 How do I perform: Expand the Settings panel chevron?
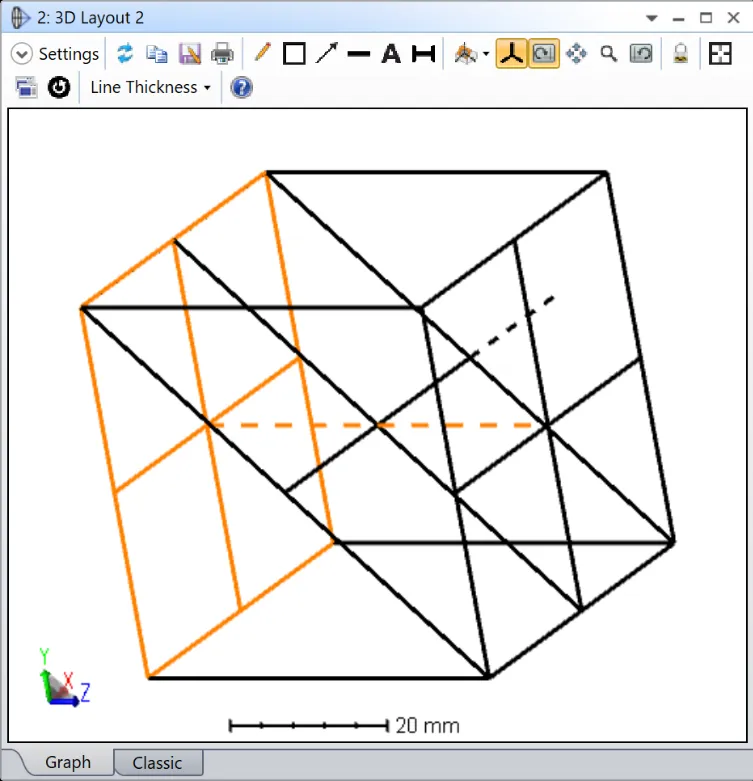point(22,54)
